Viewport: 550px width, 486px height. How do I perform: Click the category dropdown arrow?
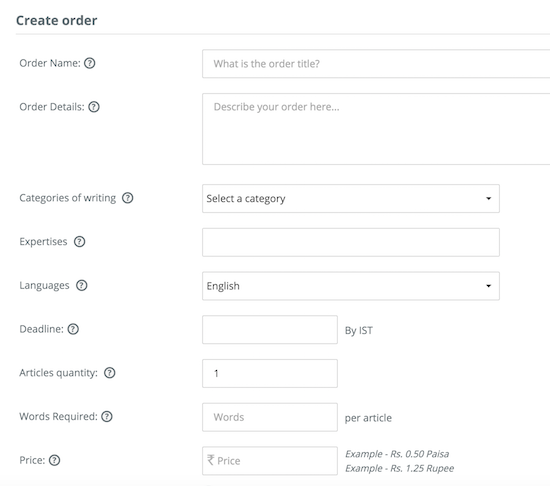click(488, 198)
